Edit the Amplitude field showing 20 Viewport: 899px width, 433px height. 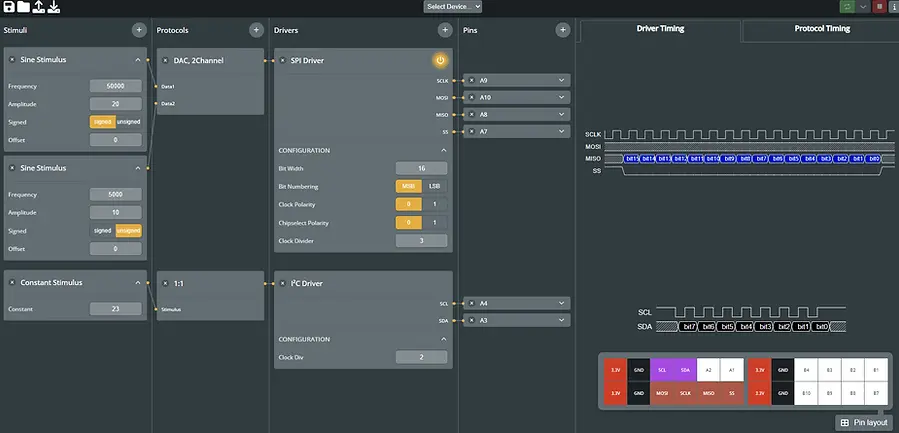(x=116, y=104)
